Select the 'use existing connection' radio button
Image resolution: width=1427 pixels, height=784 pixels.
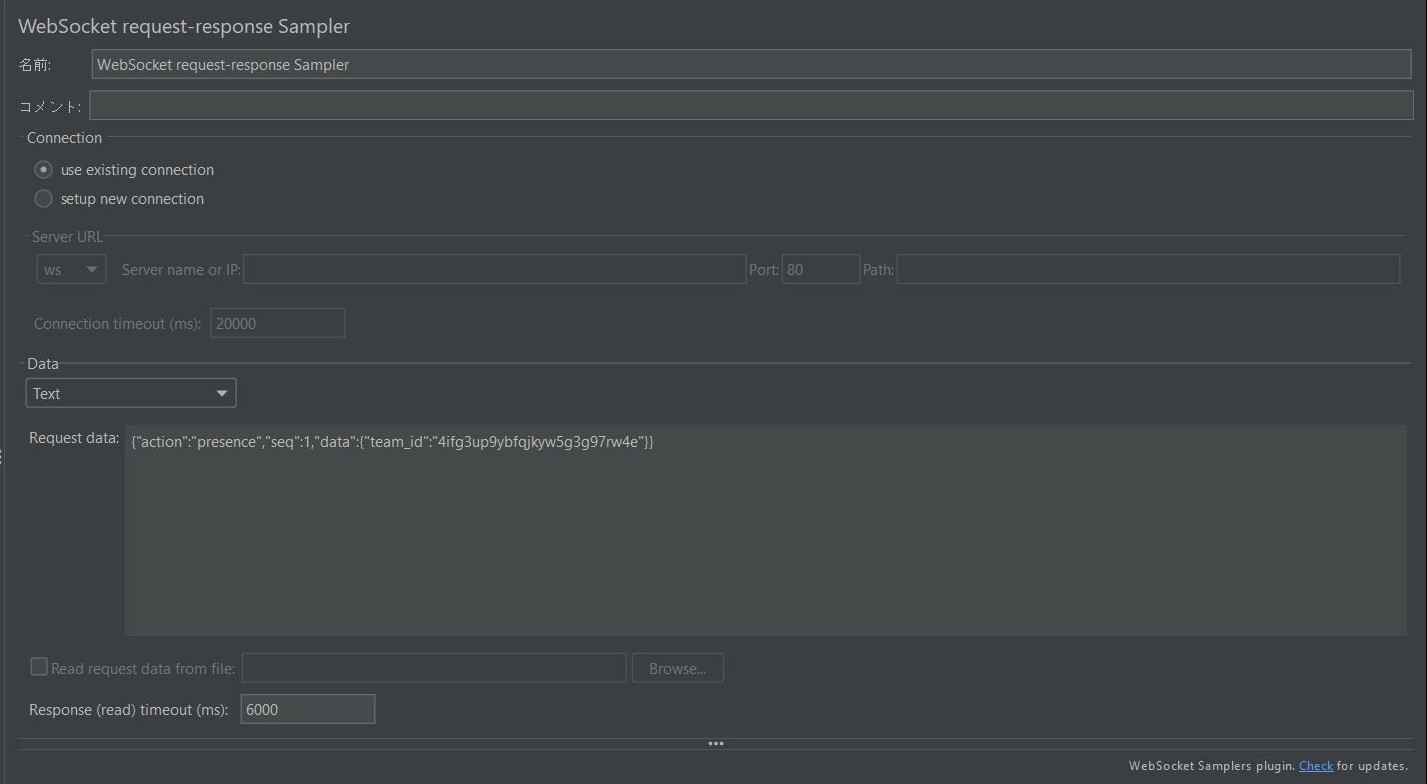click(43, 169)
